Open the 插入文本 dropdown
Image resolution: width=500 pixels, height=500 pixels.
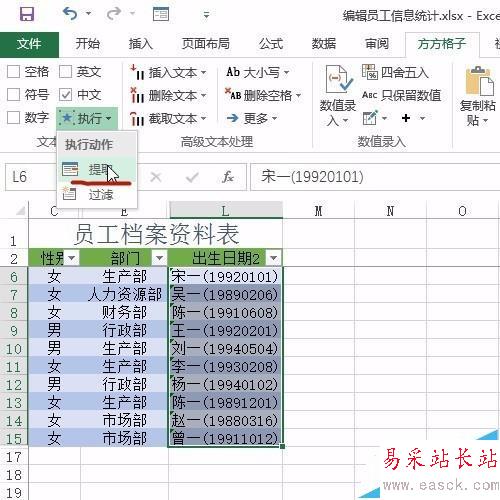click(169, 72)
